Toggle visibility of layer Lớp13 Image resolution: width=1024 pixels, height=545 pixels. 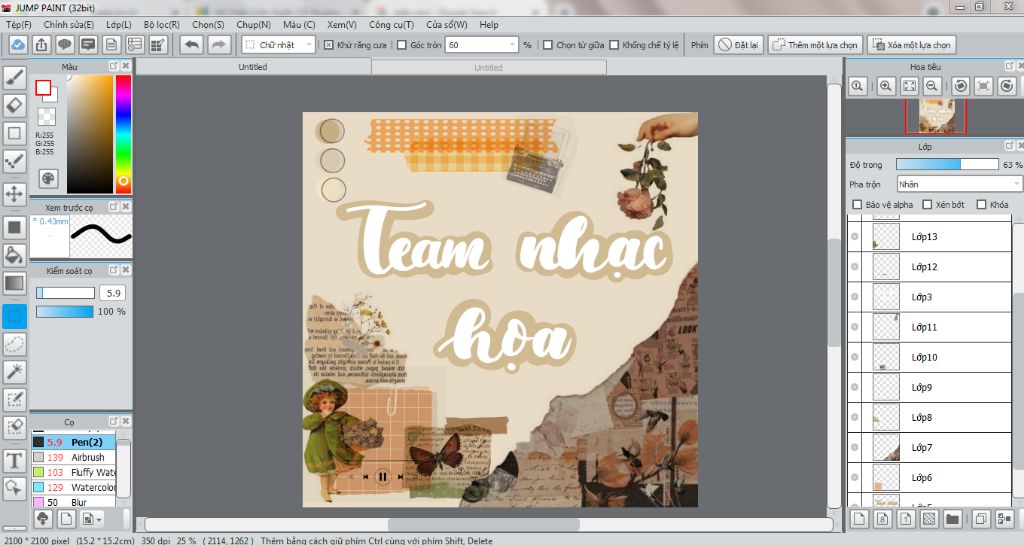click(x=855, y=236)
